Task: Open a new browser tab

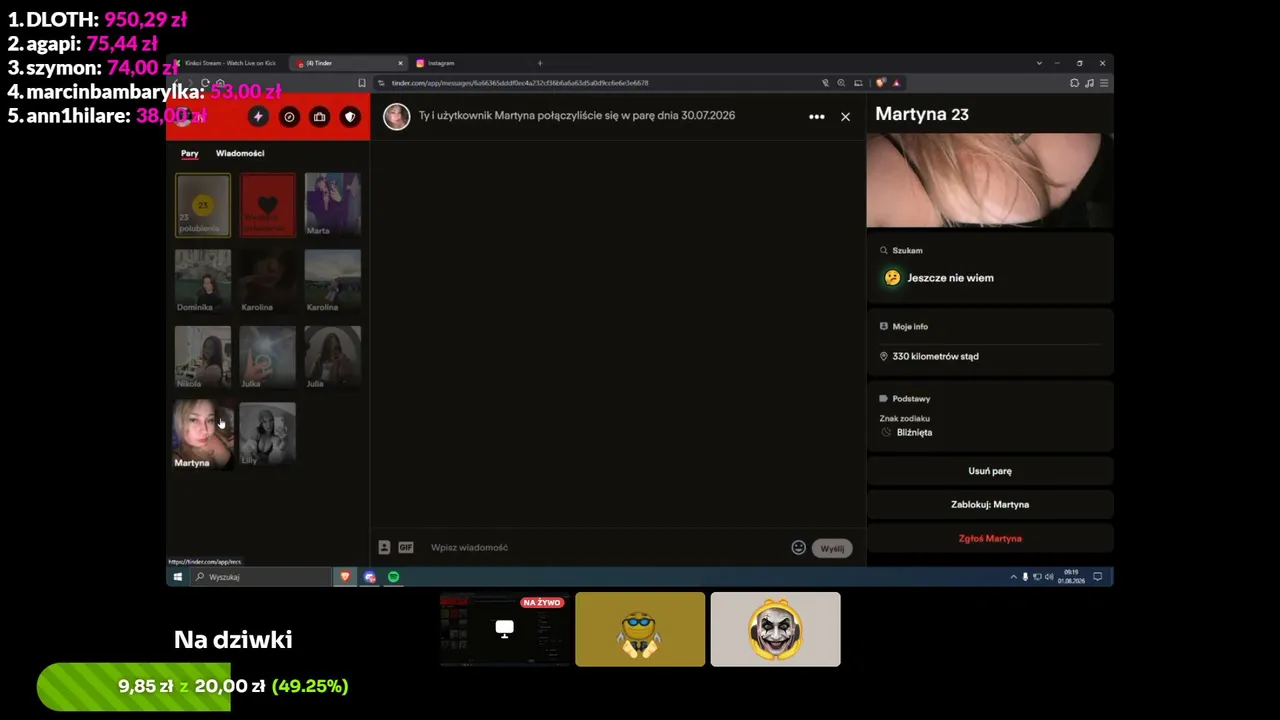Action: (x=540, y=63)
